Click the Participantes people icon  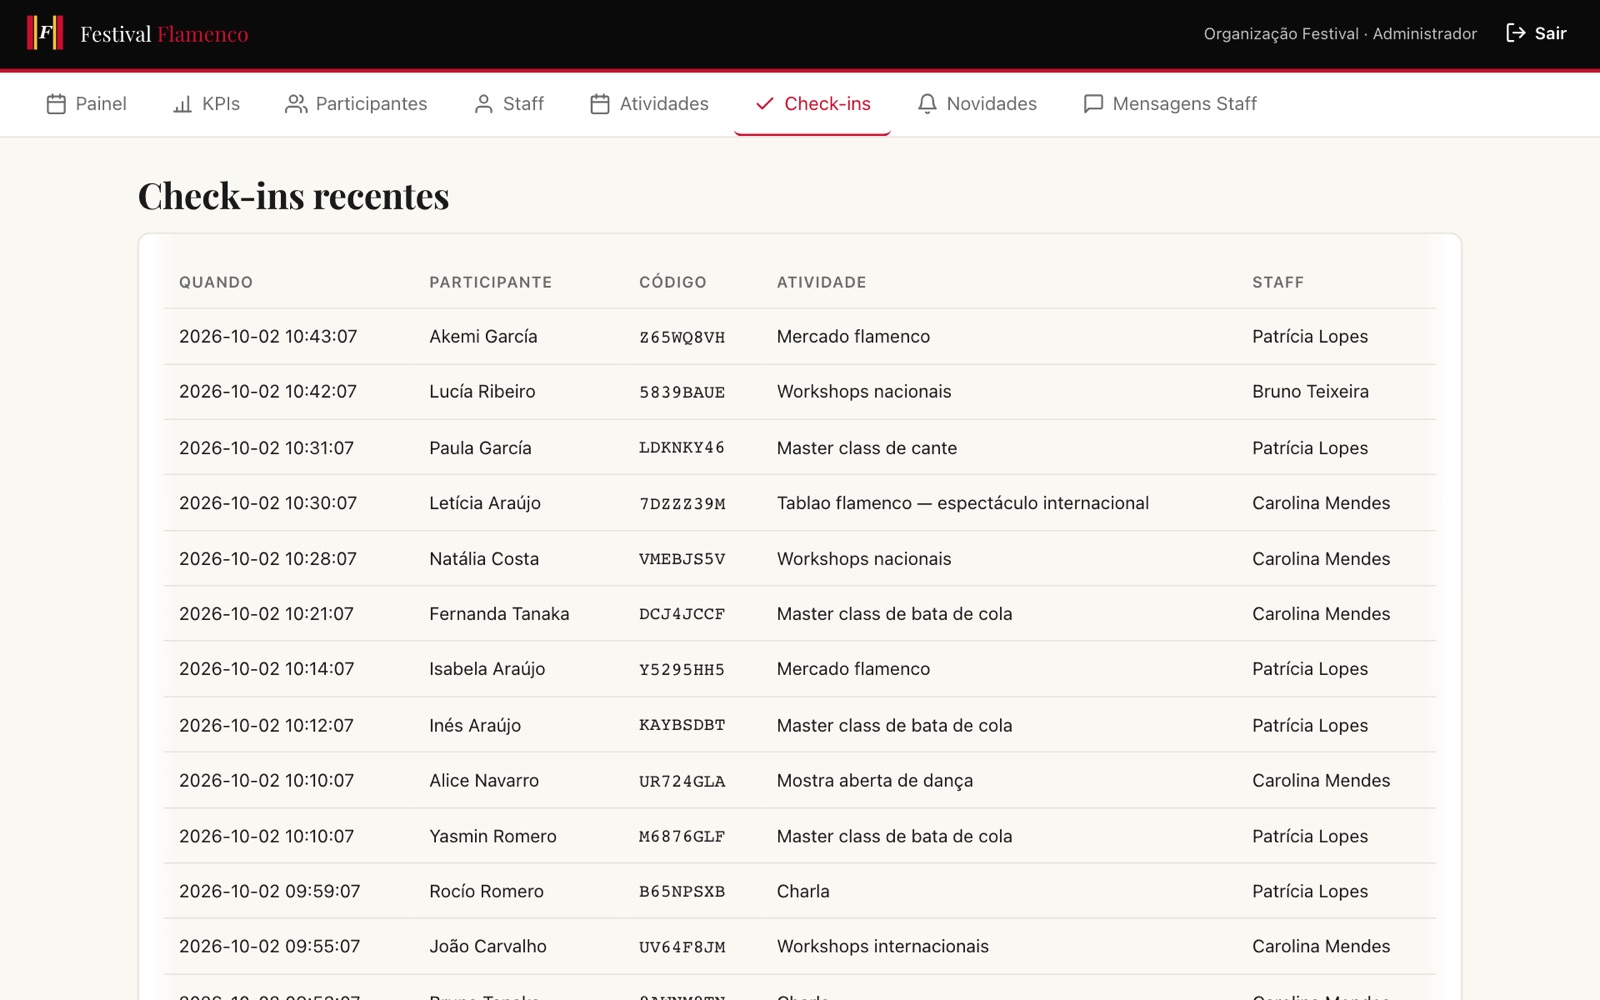tap(296, 104)
